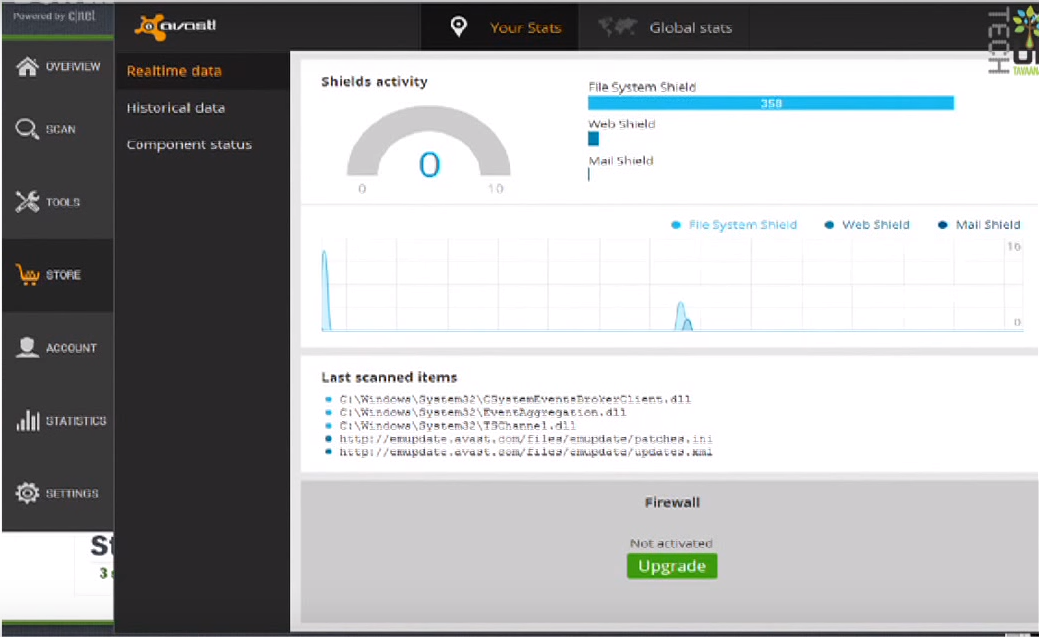Click the CSystemEventsBrokerClient.dll scanned item
This screenshot has width=1039, height=637.
[x=515, y=399]
